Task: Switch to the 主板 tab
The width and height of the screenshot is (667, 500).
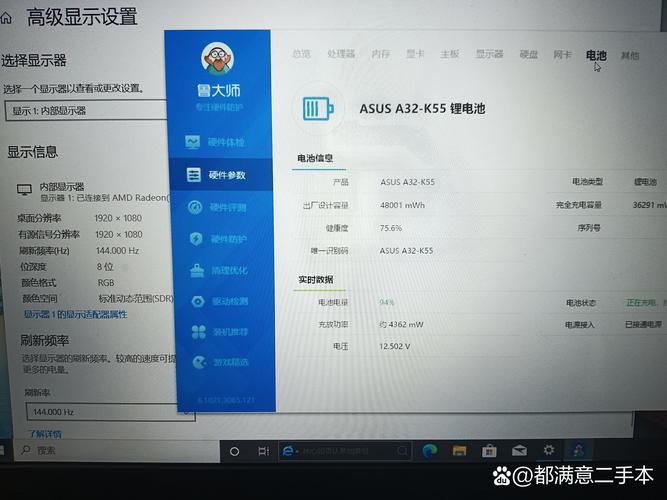Action: point(450,54)
